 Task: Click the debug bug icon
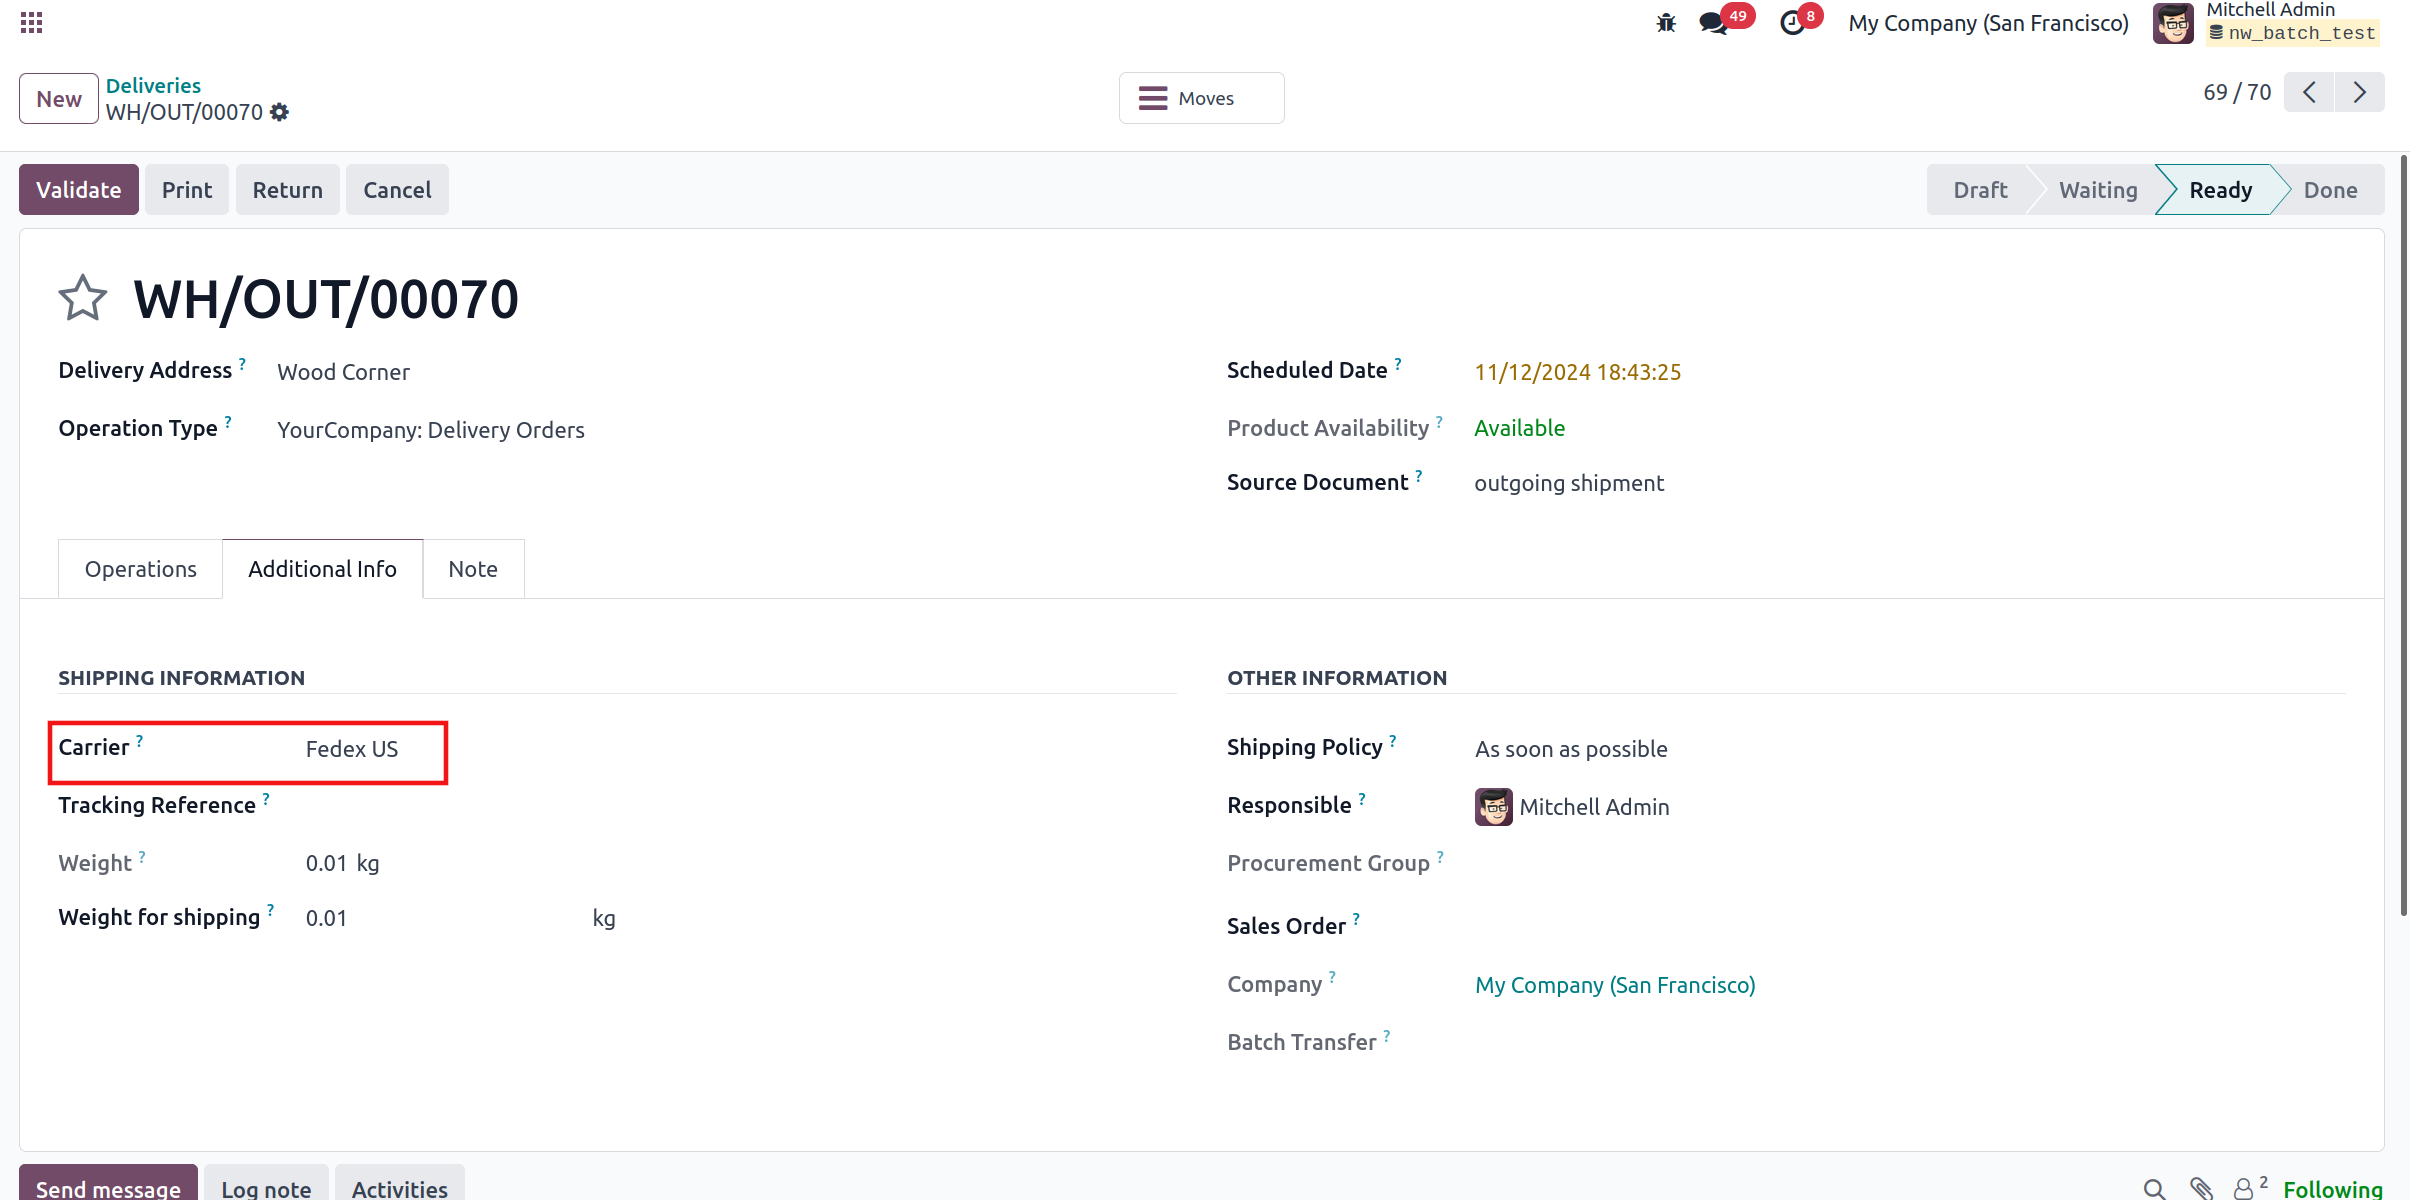tap(1666, 23)
